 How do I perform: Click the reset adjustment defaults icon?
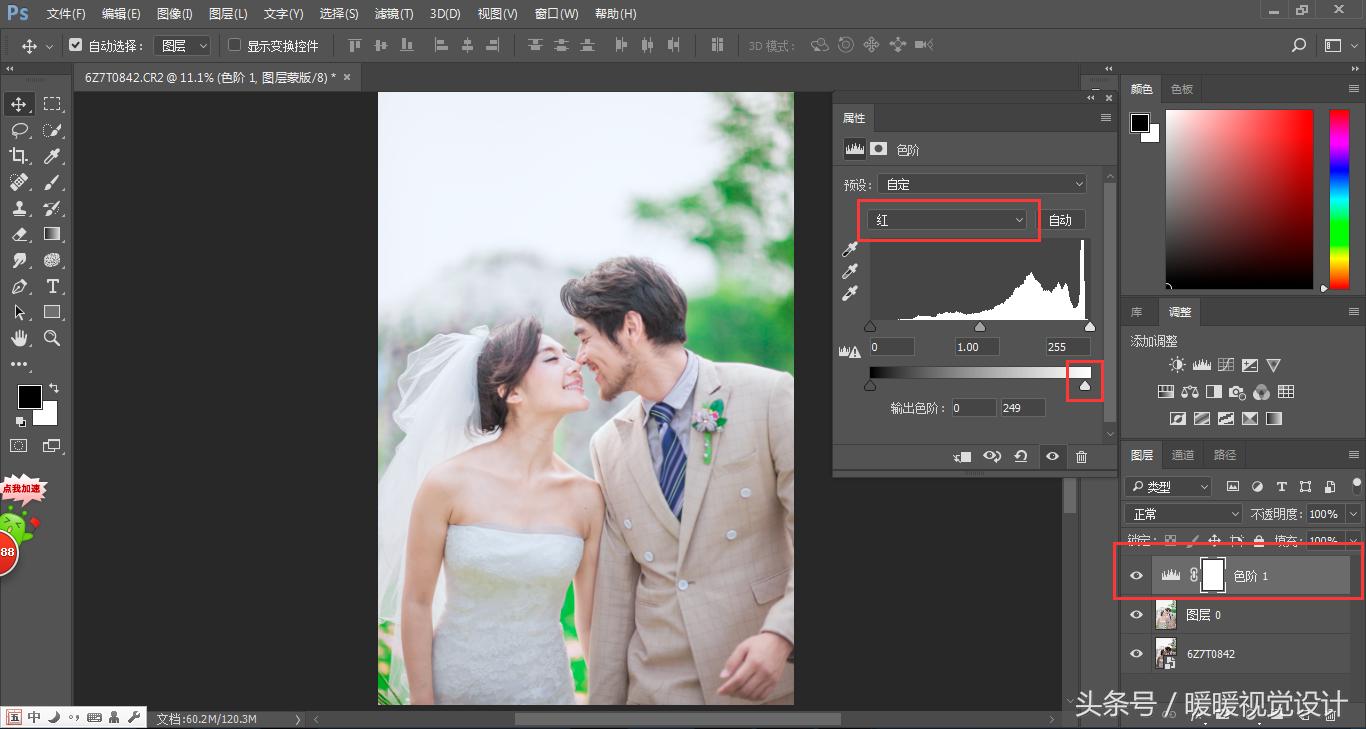click(1021, 457)
